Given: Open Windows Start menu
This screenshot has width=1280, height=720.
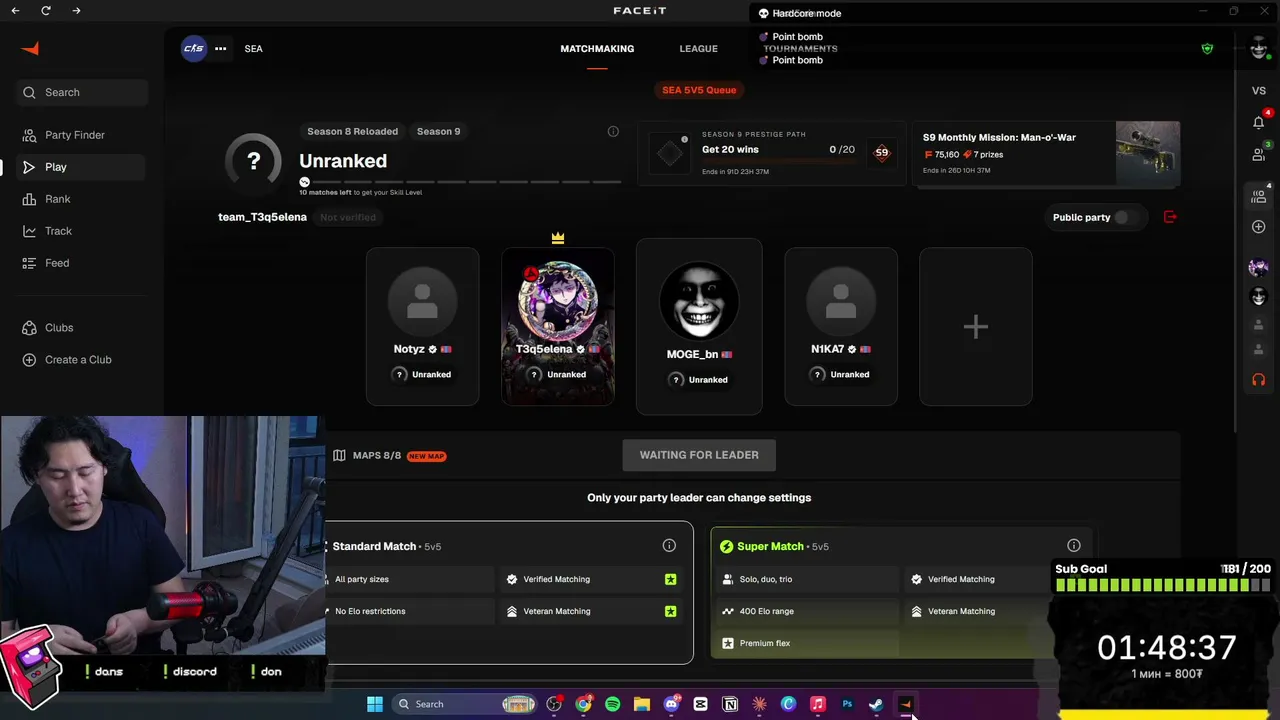Looking at the screenshot, I should (x=375, y=704).
